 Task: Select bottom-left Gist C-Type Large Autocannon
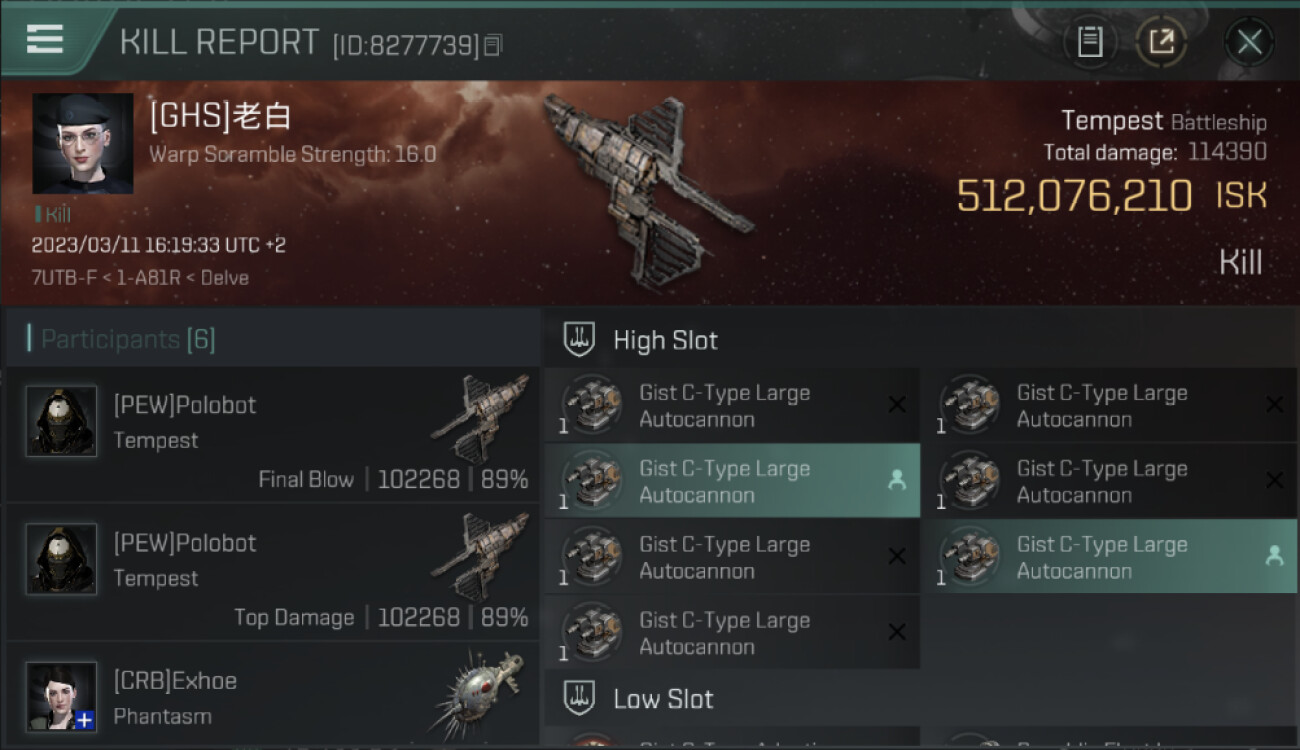(732, 632)
